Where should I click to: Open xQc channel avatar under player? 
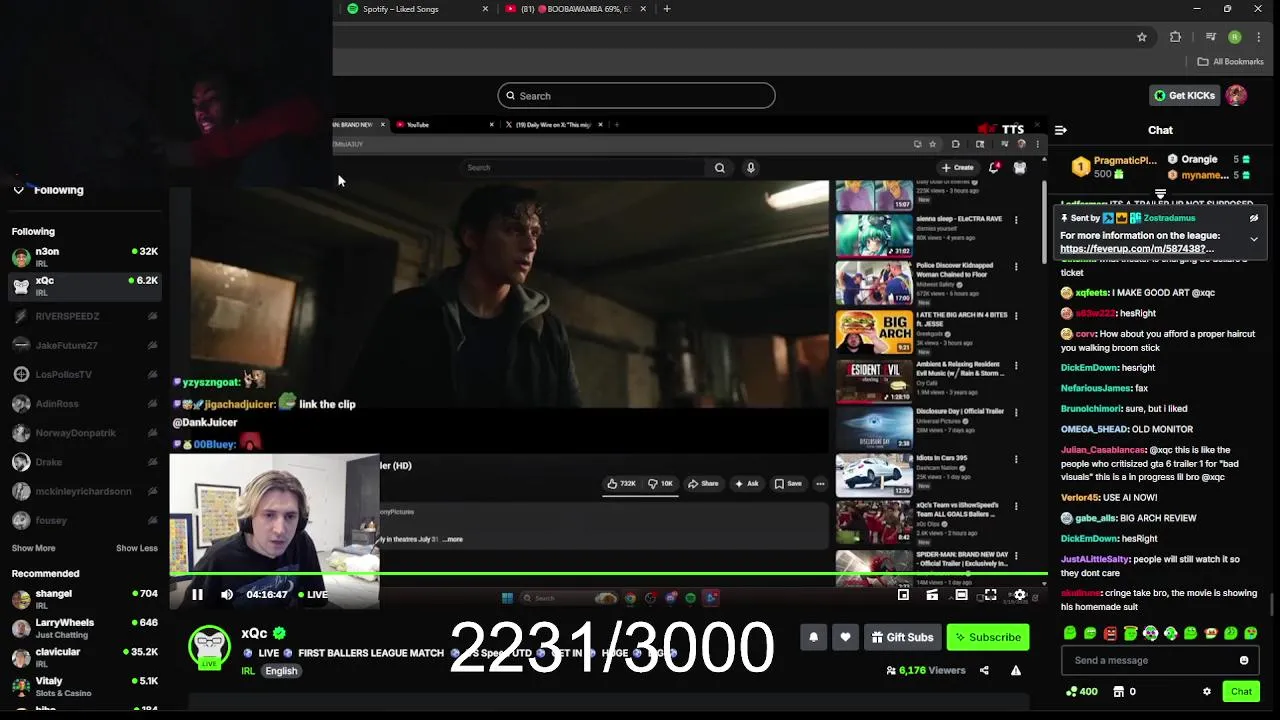click(x=209, y=647)
